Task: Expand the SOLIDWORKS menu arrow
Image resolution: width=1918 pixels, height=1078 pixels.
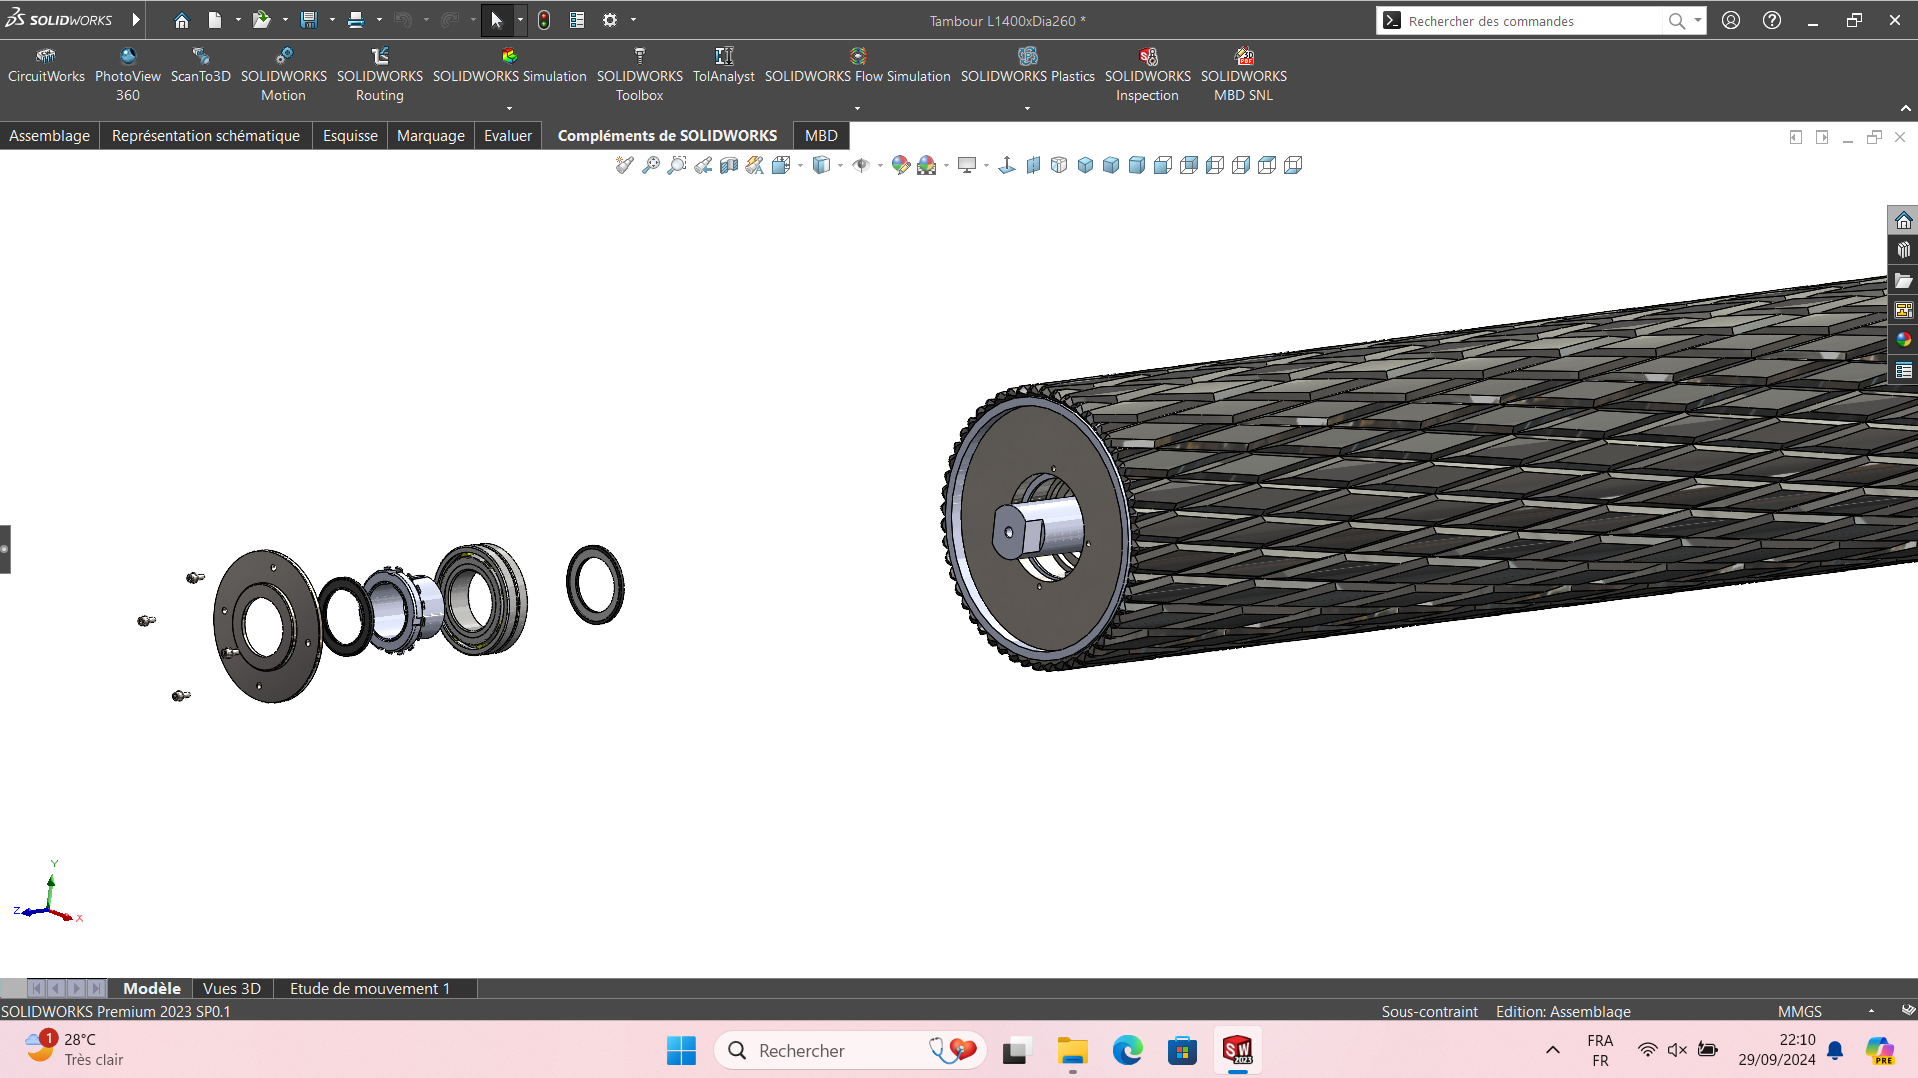Action: (136, 20)
